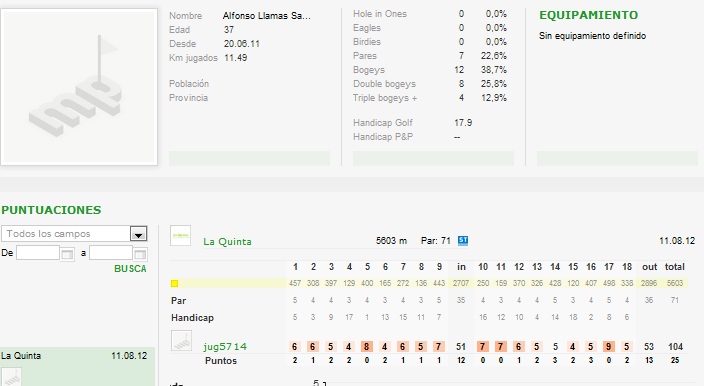Open the jug5714 player link

(225, 347)
